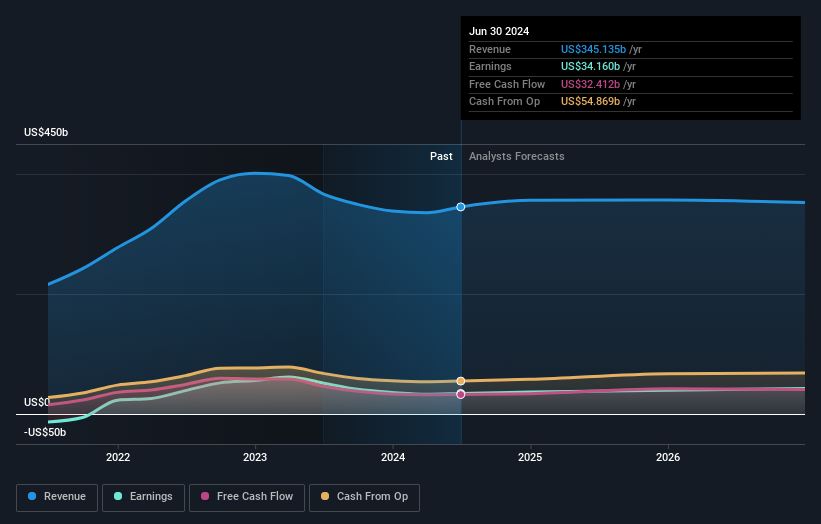This screenshot has width=821, height=524.
Task: Toggle the Earnings legend series
Action: 143,497
